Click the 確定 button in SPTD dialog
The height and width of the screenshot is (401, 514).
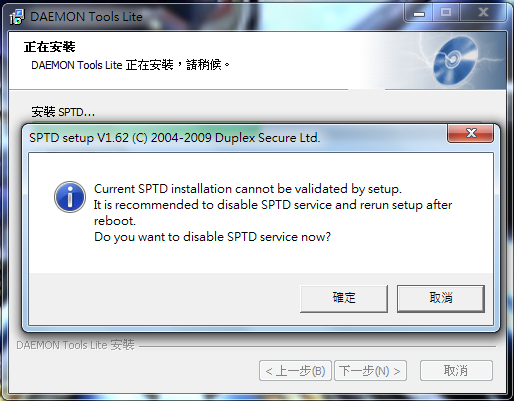[344, 298]
